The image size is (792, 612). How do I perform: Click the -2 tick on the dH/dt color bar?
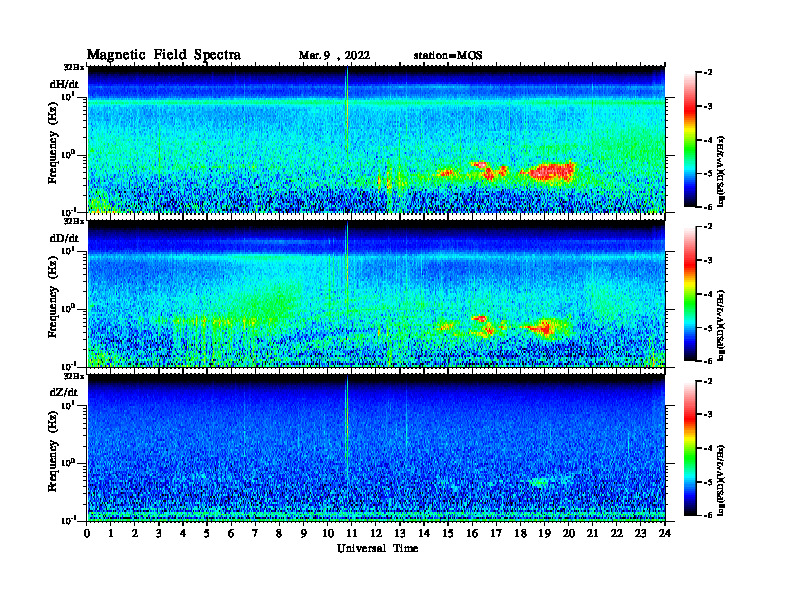click(x=709, y=73)
